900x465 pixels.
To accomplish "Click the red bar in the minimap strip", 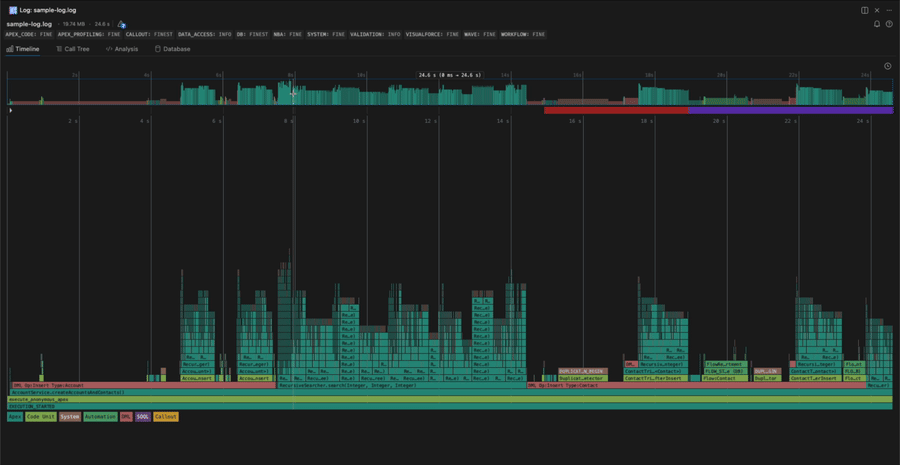I will tap(616, 110).
